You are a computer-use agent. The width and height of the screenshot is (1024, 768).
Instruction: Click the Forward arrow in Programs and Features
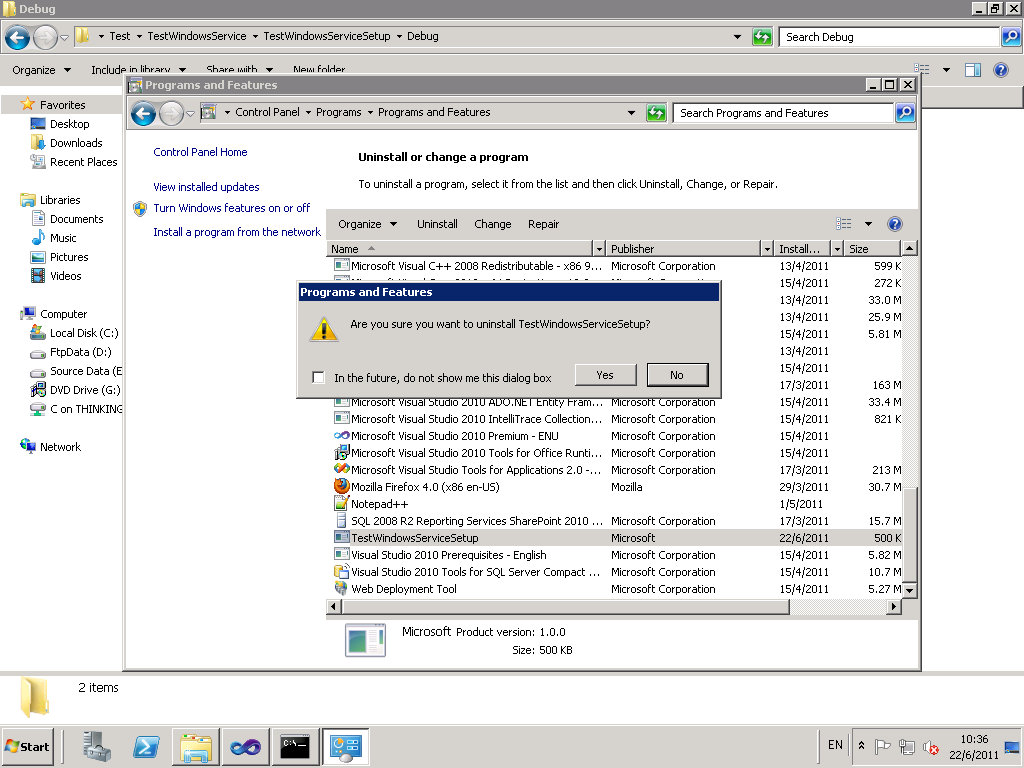(171, 114)
